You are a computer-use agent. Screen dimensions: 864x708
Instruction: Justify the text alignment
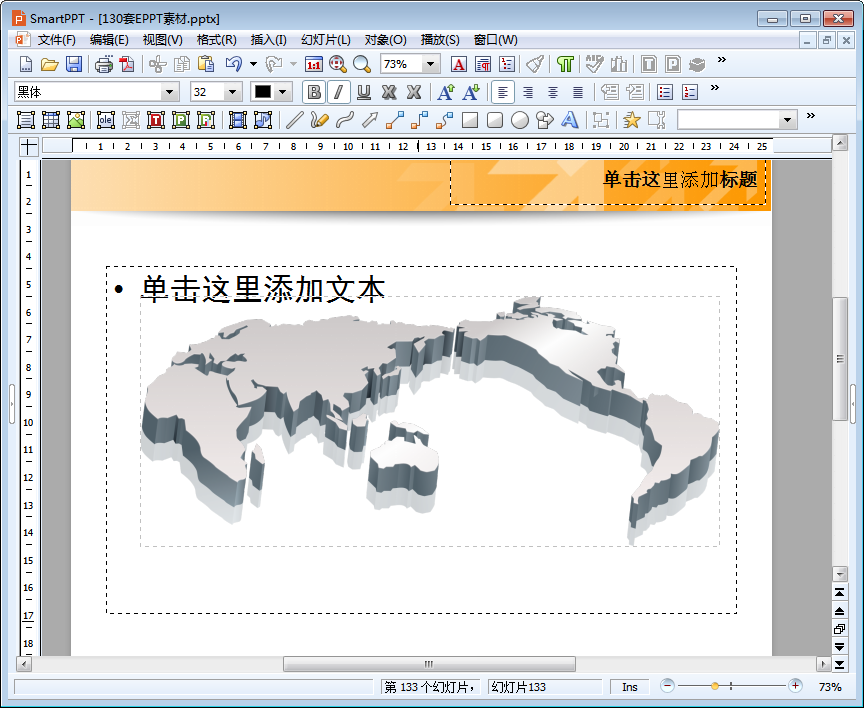[577, 92]
